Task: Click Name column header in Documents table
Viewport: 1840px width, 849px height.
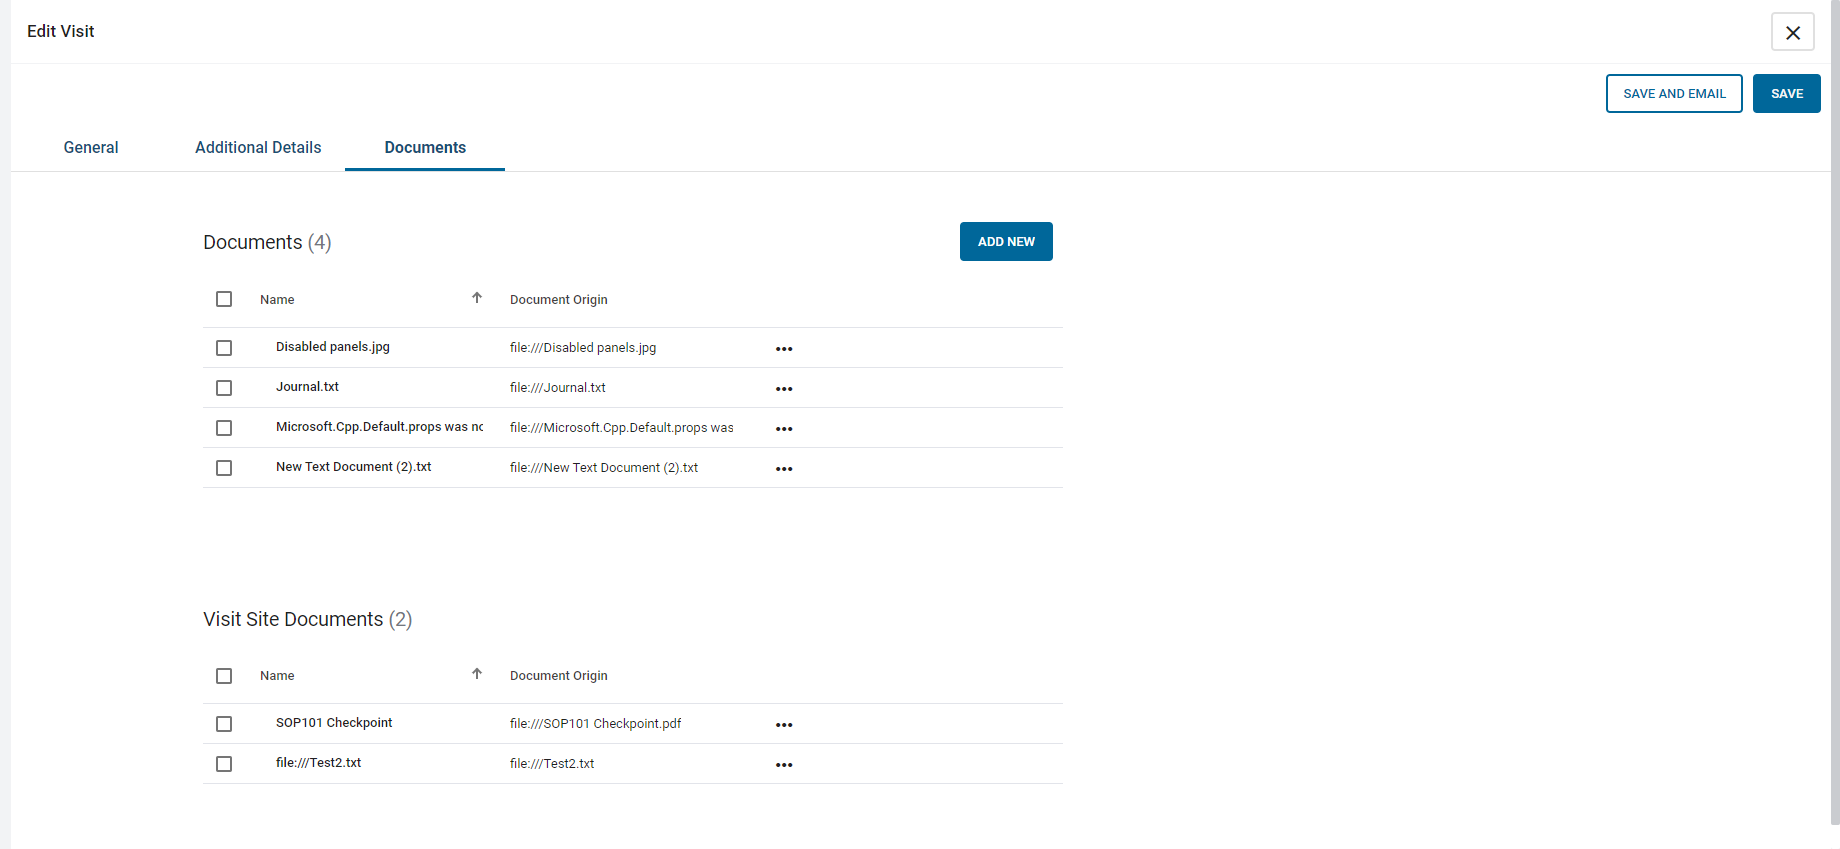Action: click(277, 299)
